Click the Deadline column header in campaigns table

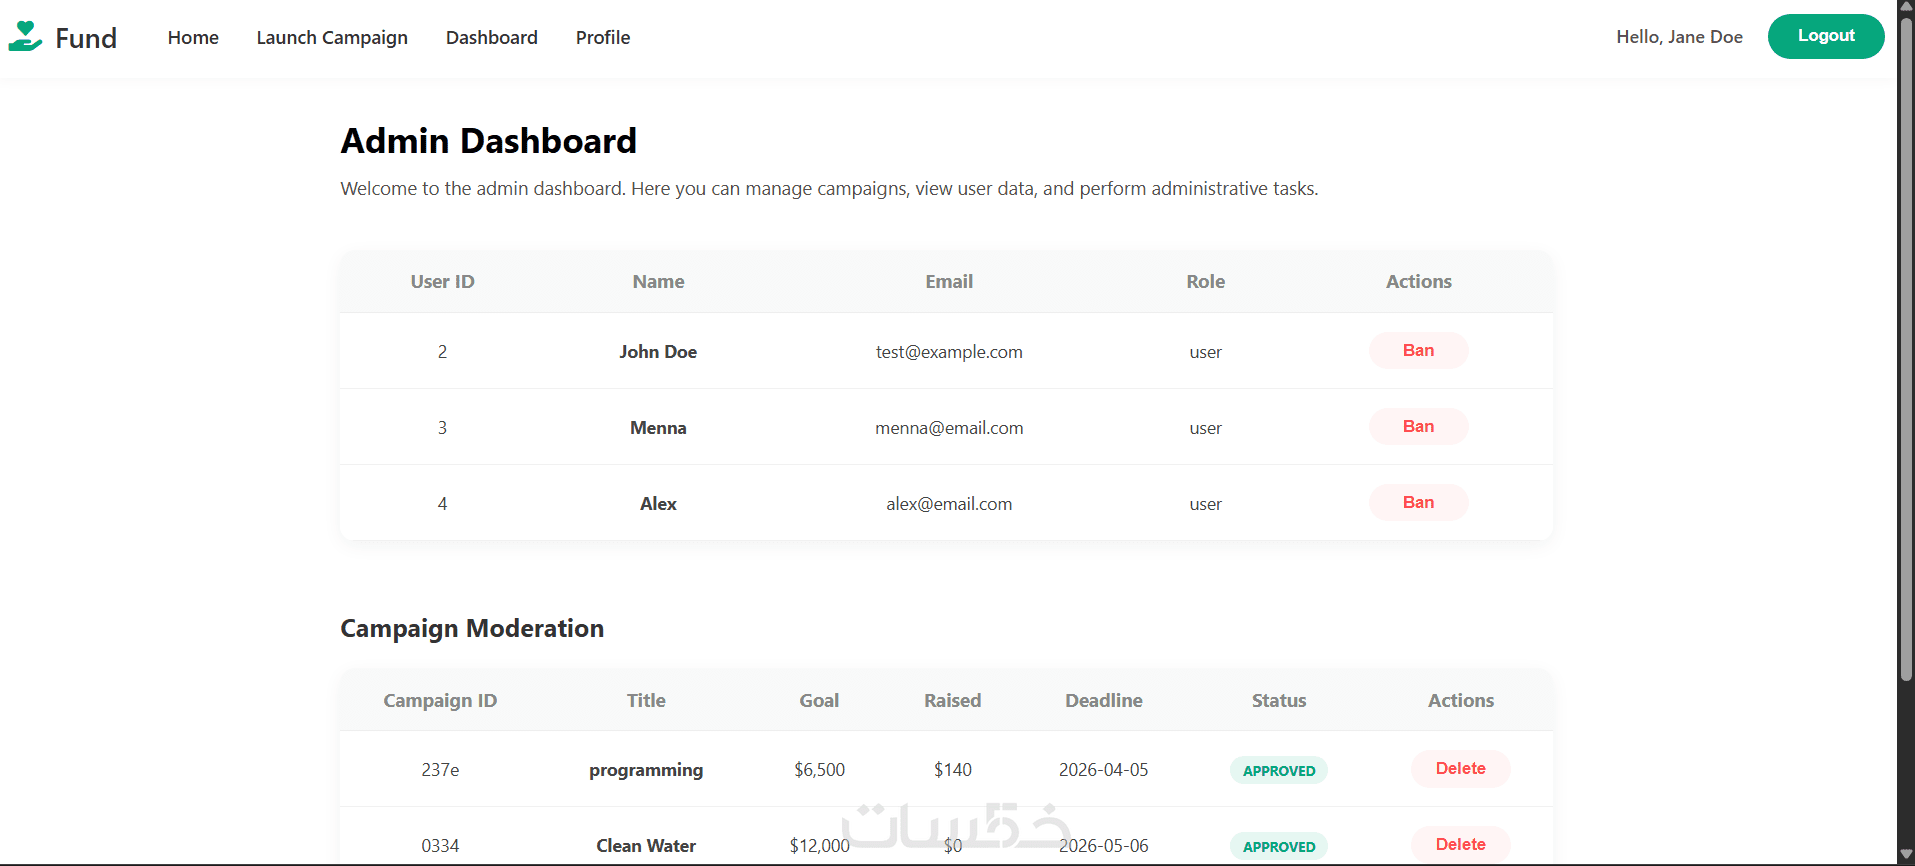[x=1103, y=701]
